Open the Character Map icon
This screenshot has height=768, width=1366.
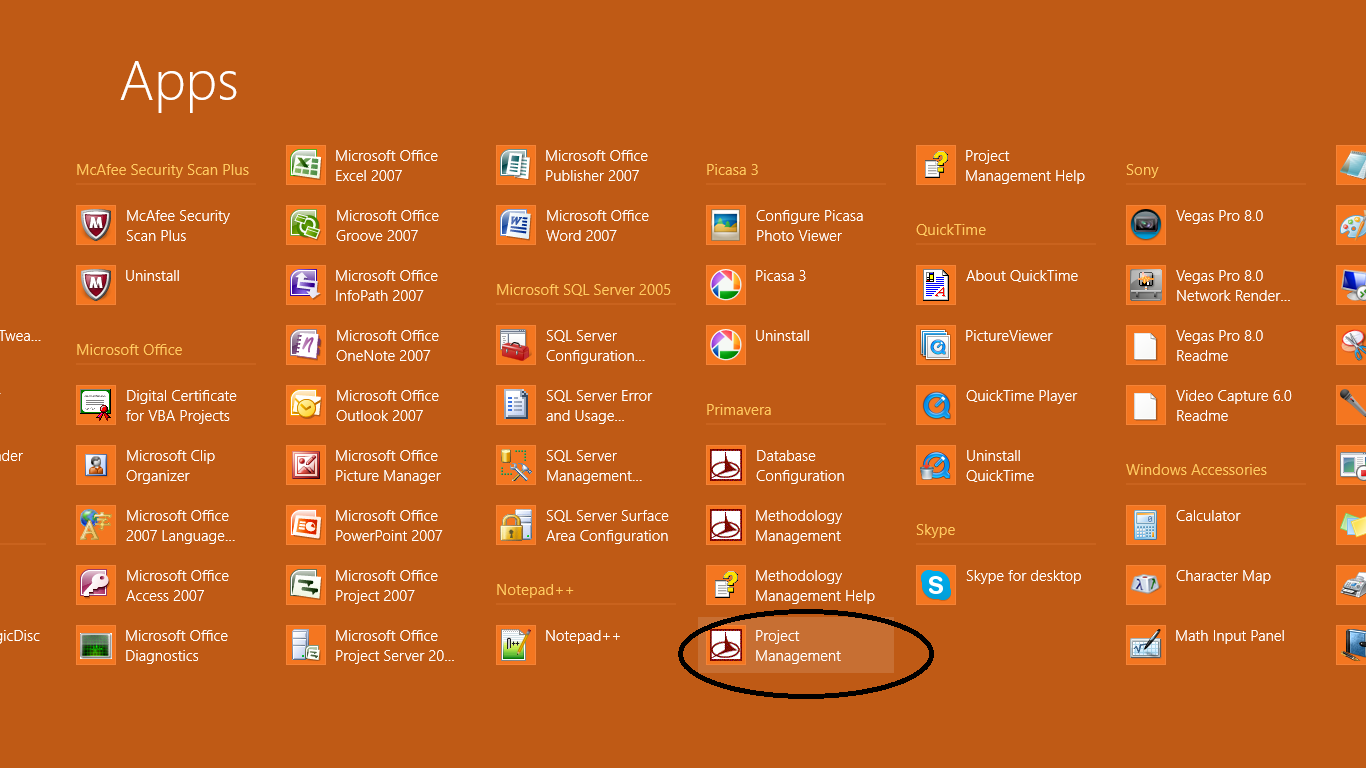coord(1146,585)
